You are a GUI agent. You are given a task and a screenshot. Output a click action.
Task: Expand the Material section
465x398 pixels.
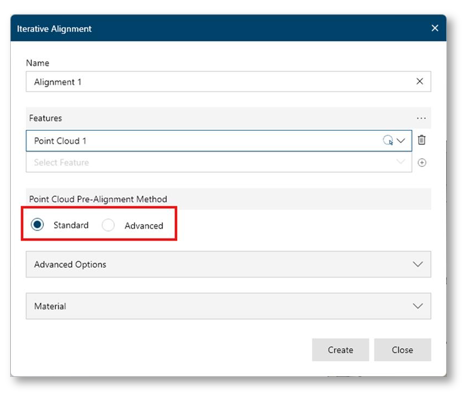pos(228,306)
